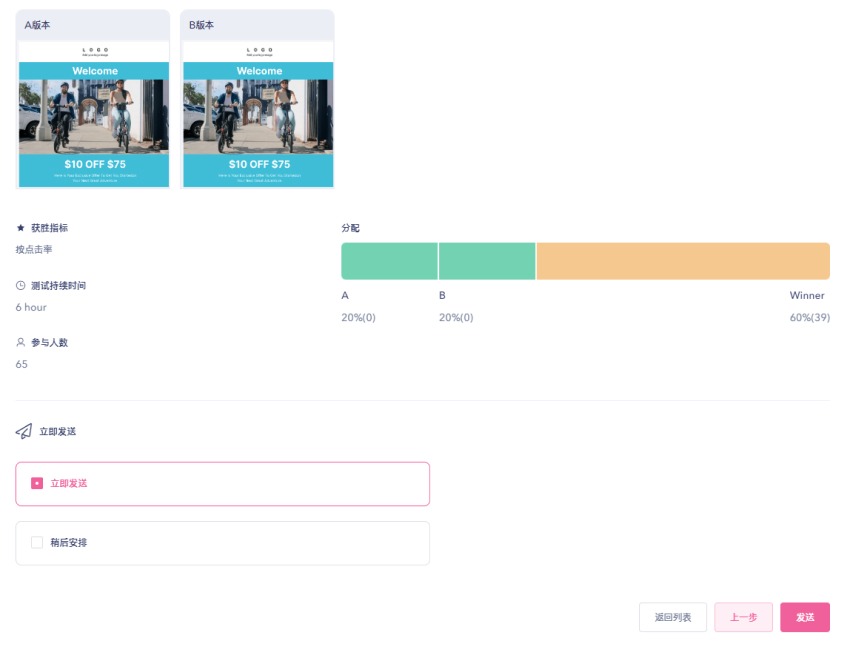Click the A版本 card header
This screenshot has width=850, height=657.
[94, 25]
